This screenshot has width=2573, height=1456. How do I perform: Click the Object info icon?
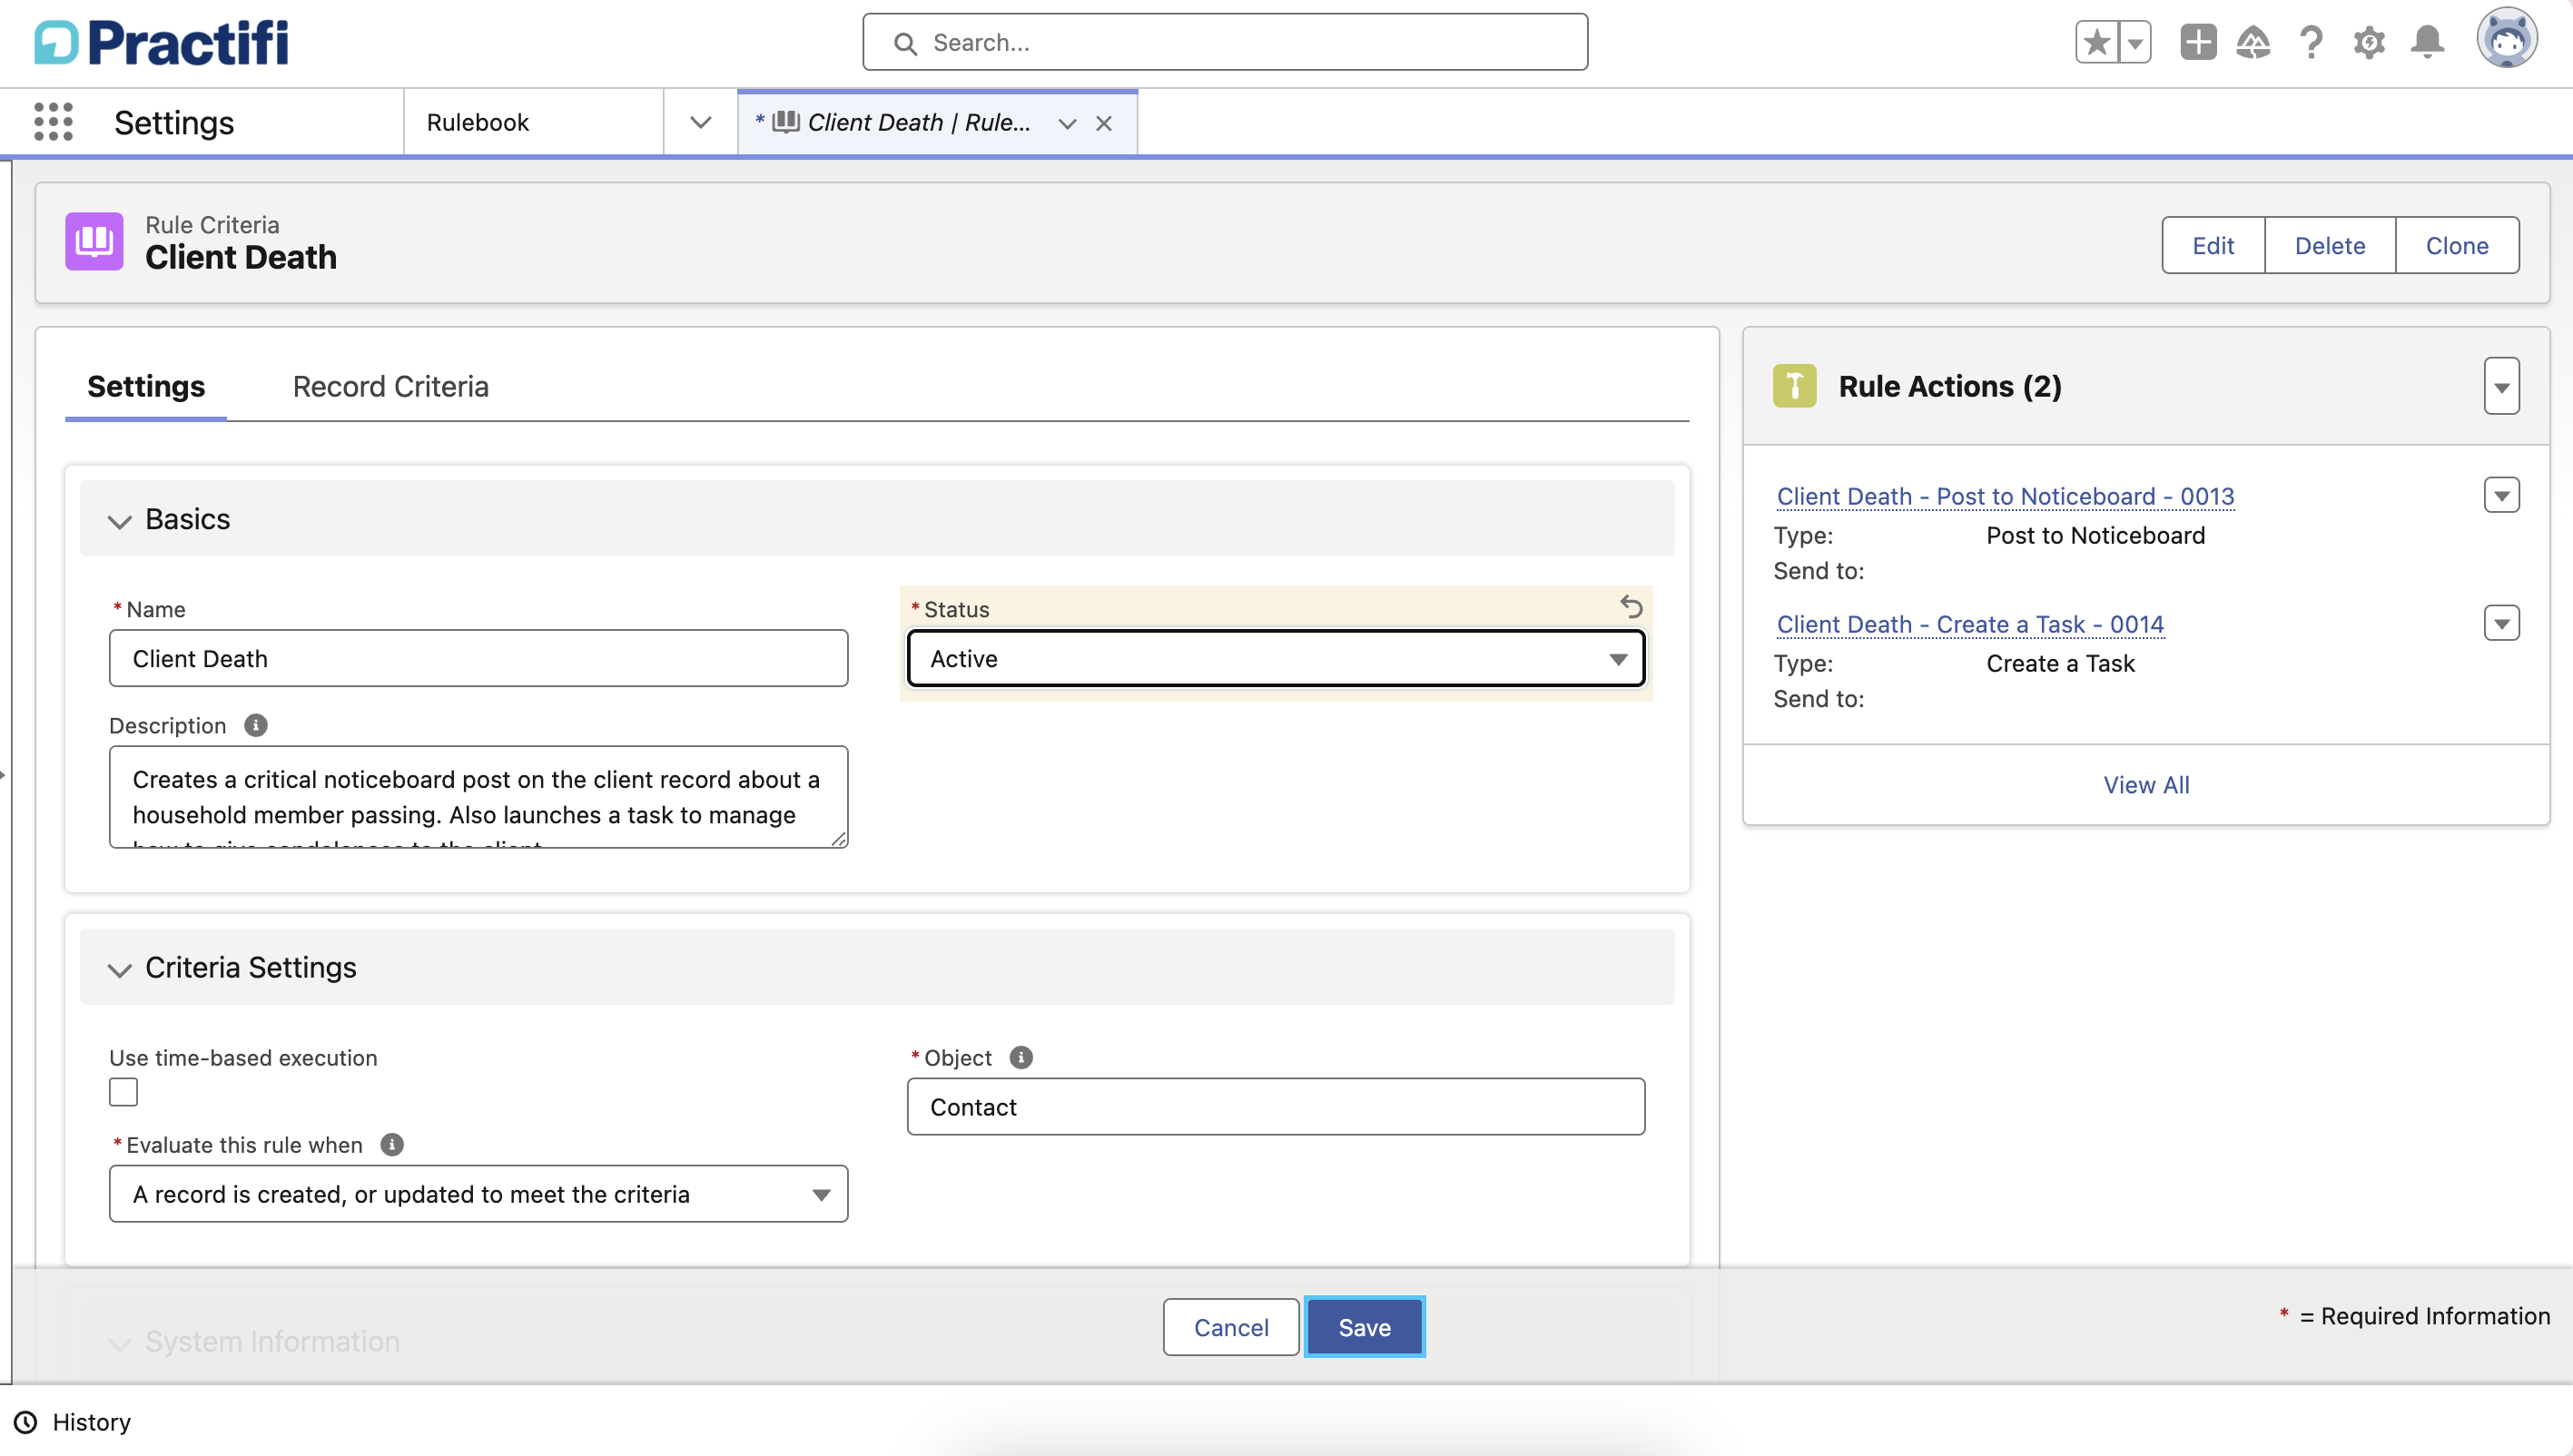pos(1021,1058)
